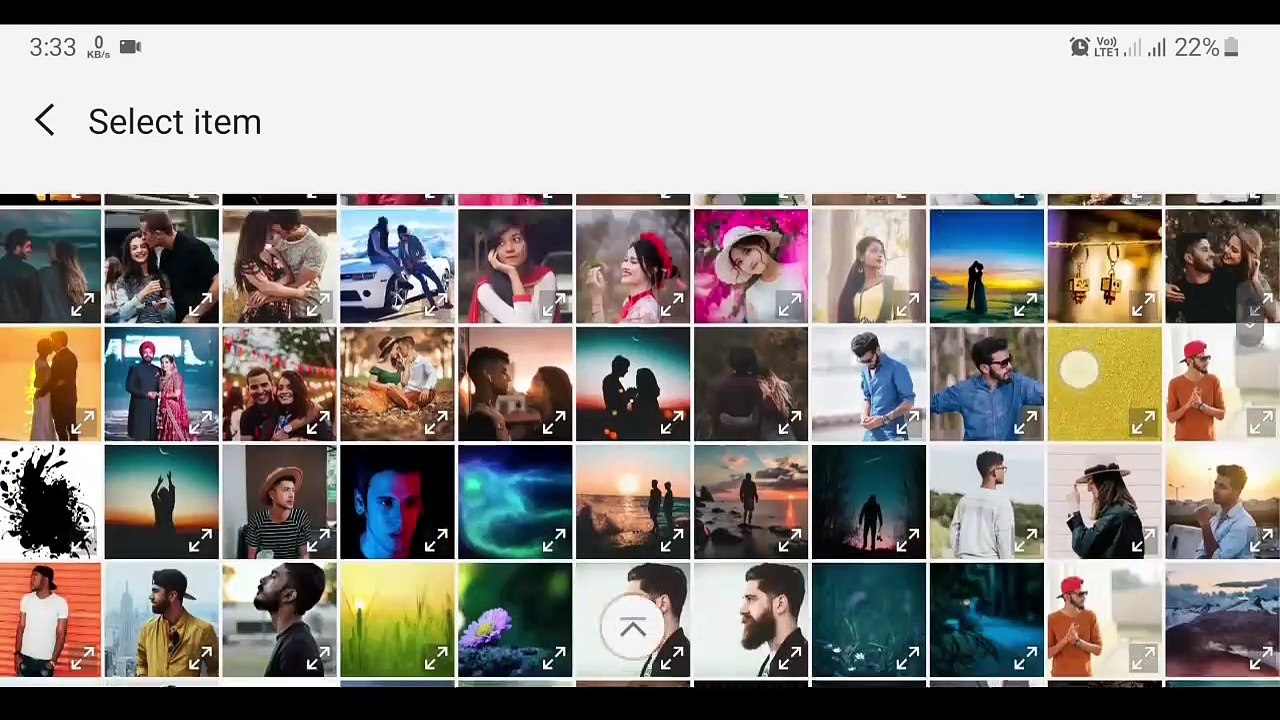Expand preview of hanging robot earrings photo
The width and height of the screenshot is (1280, 720).
click(1145, 305)
